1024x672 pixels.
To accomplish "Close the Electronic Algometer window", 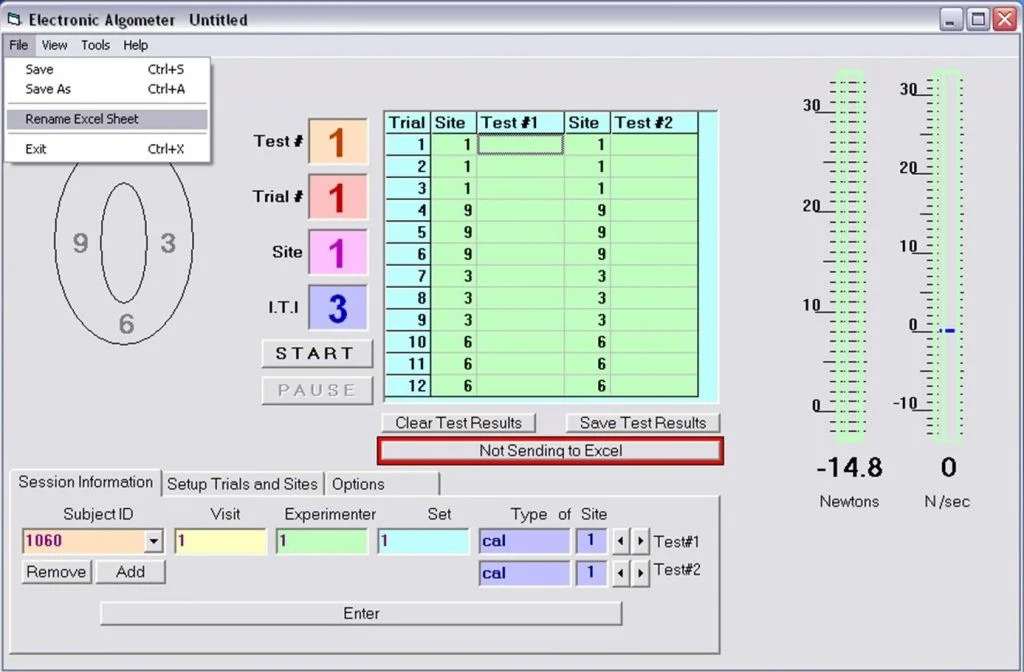I will tap(1004, 20).
